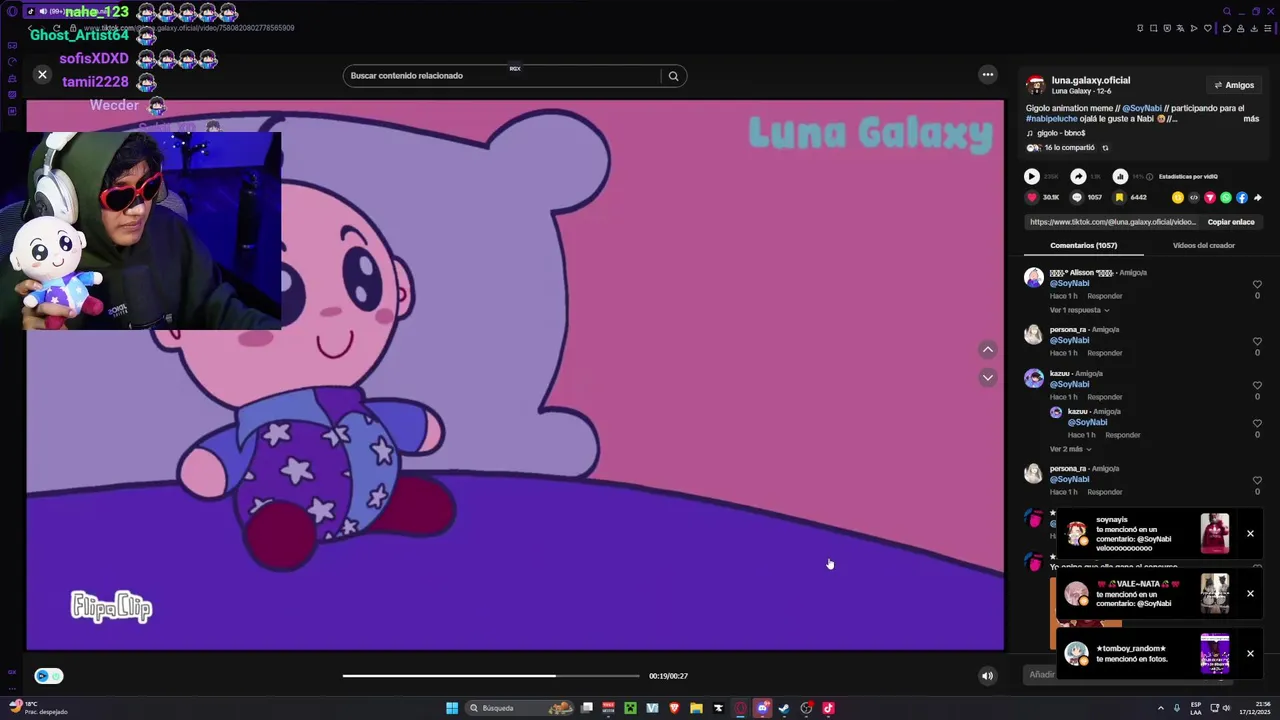Share via the pink send-to-friends icon
Image resolution: width=1280 pixels, height=720 pixels.
pyautogui.click(x=1210, y=197)
